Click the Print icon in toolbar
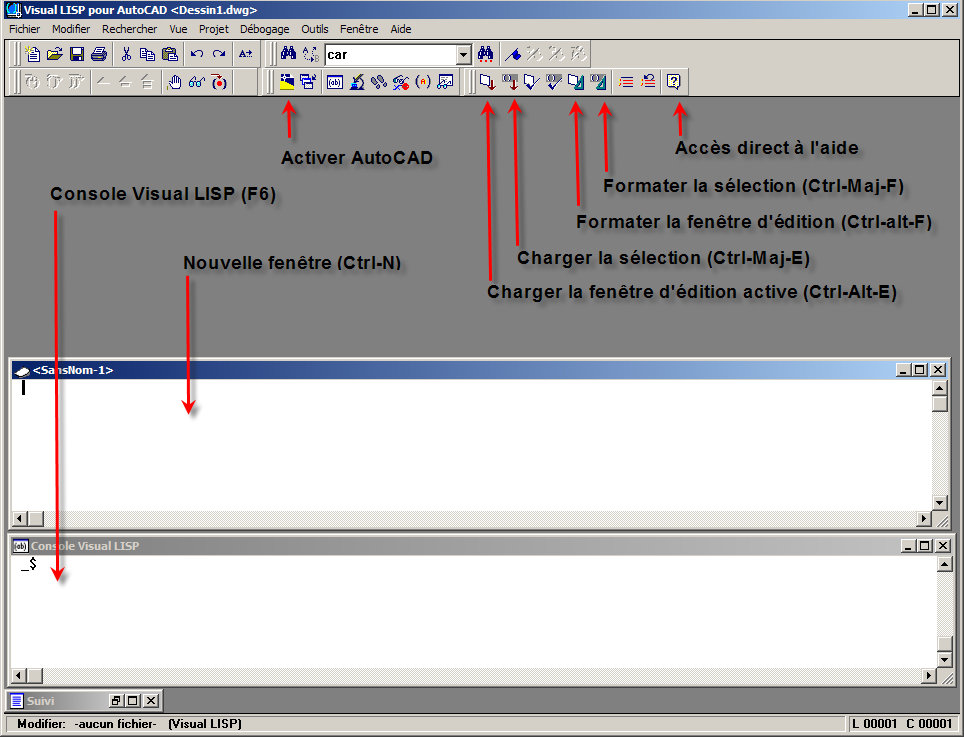The width and height of the screenshot is (964, 737). click(98, 54)
